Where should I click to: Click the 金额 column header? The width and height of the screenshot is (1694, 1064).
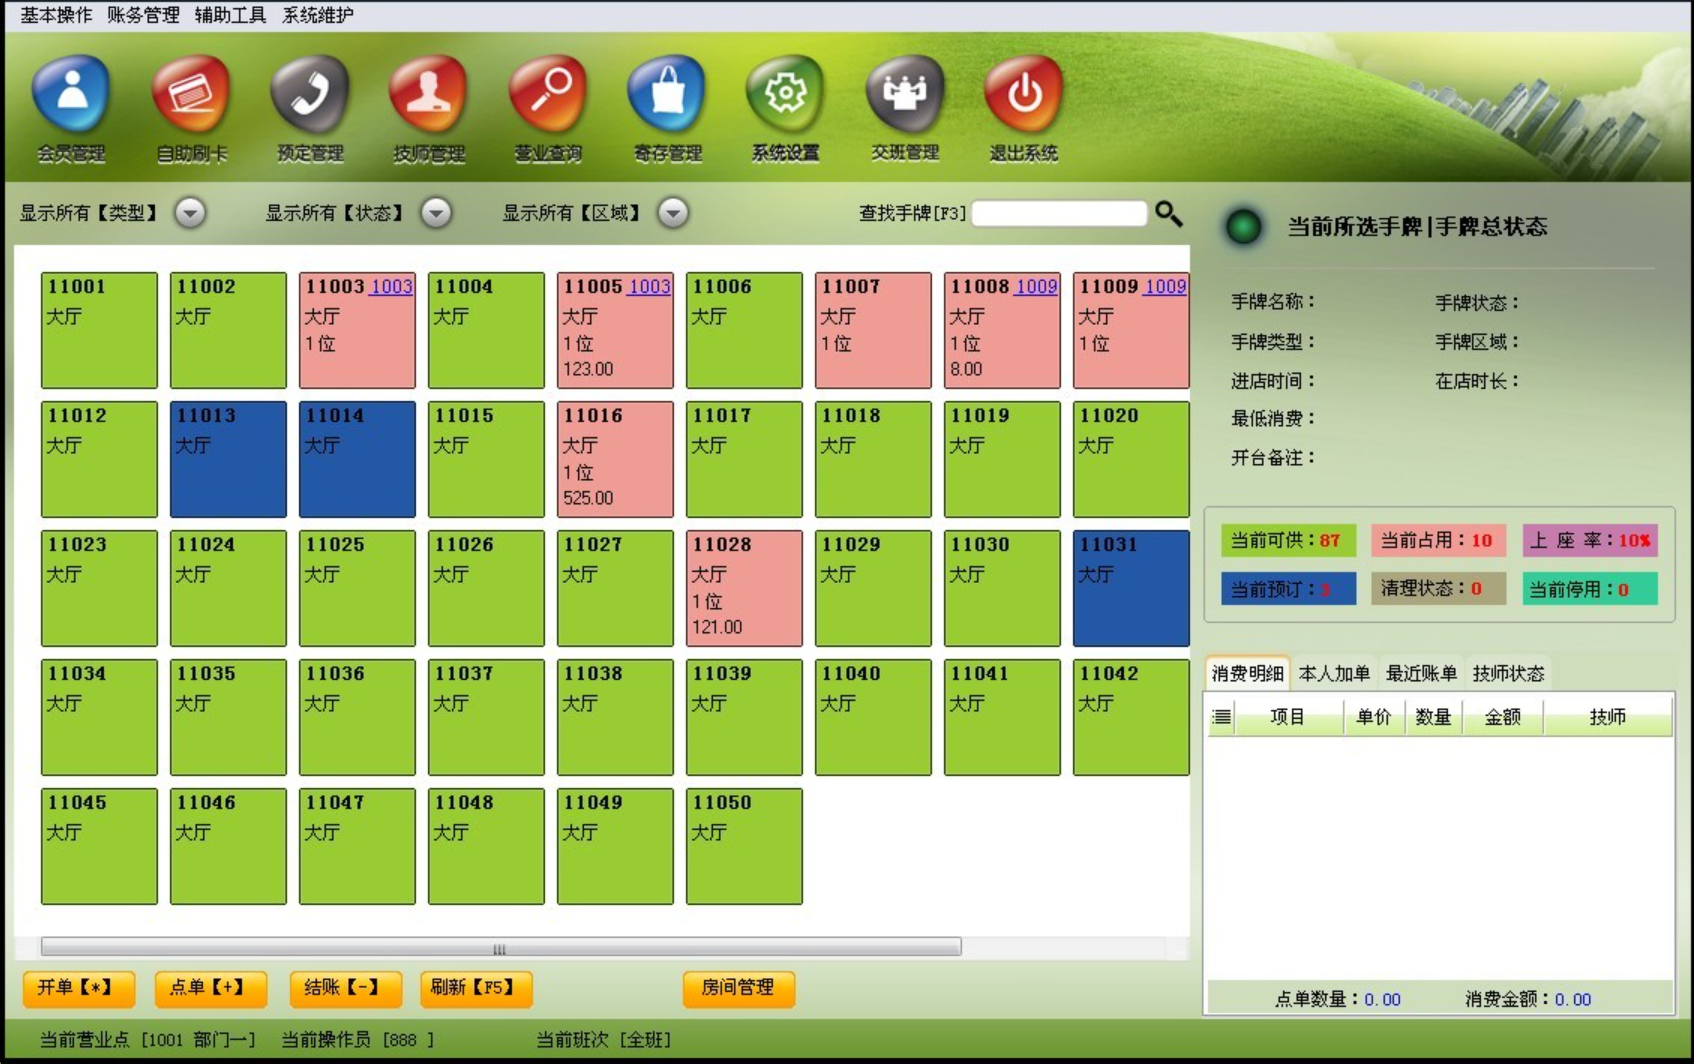(1502, 717)
